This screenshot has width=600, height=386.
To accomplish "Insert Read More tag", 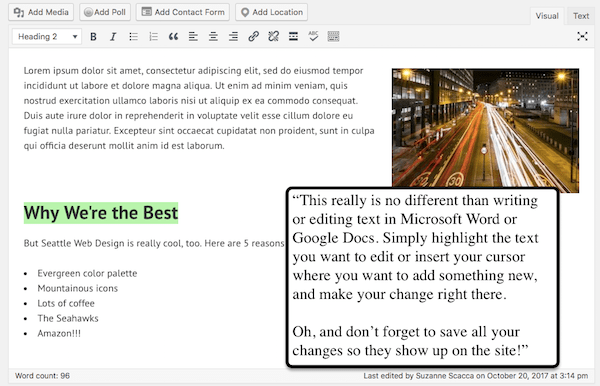I will click(x=293, y=37).
